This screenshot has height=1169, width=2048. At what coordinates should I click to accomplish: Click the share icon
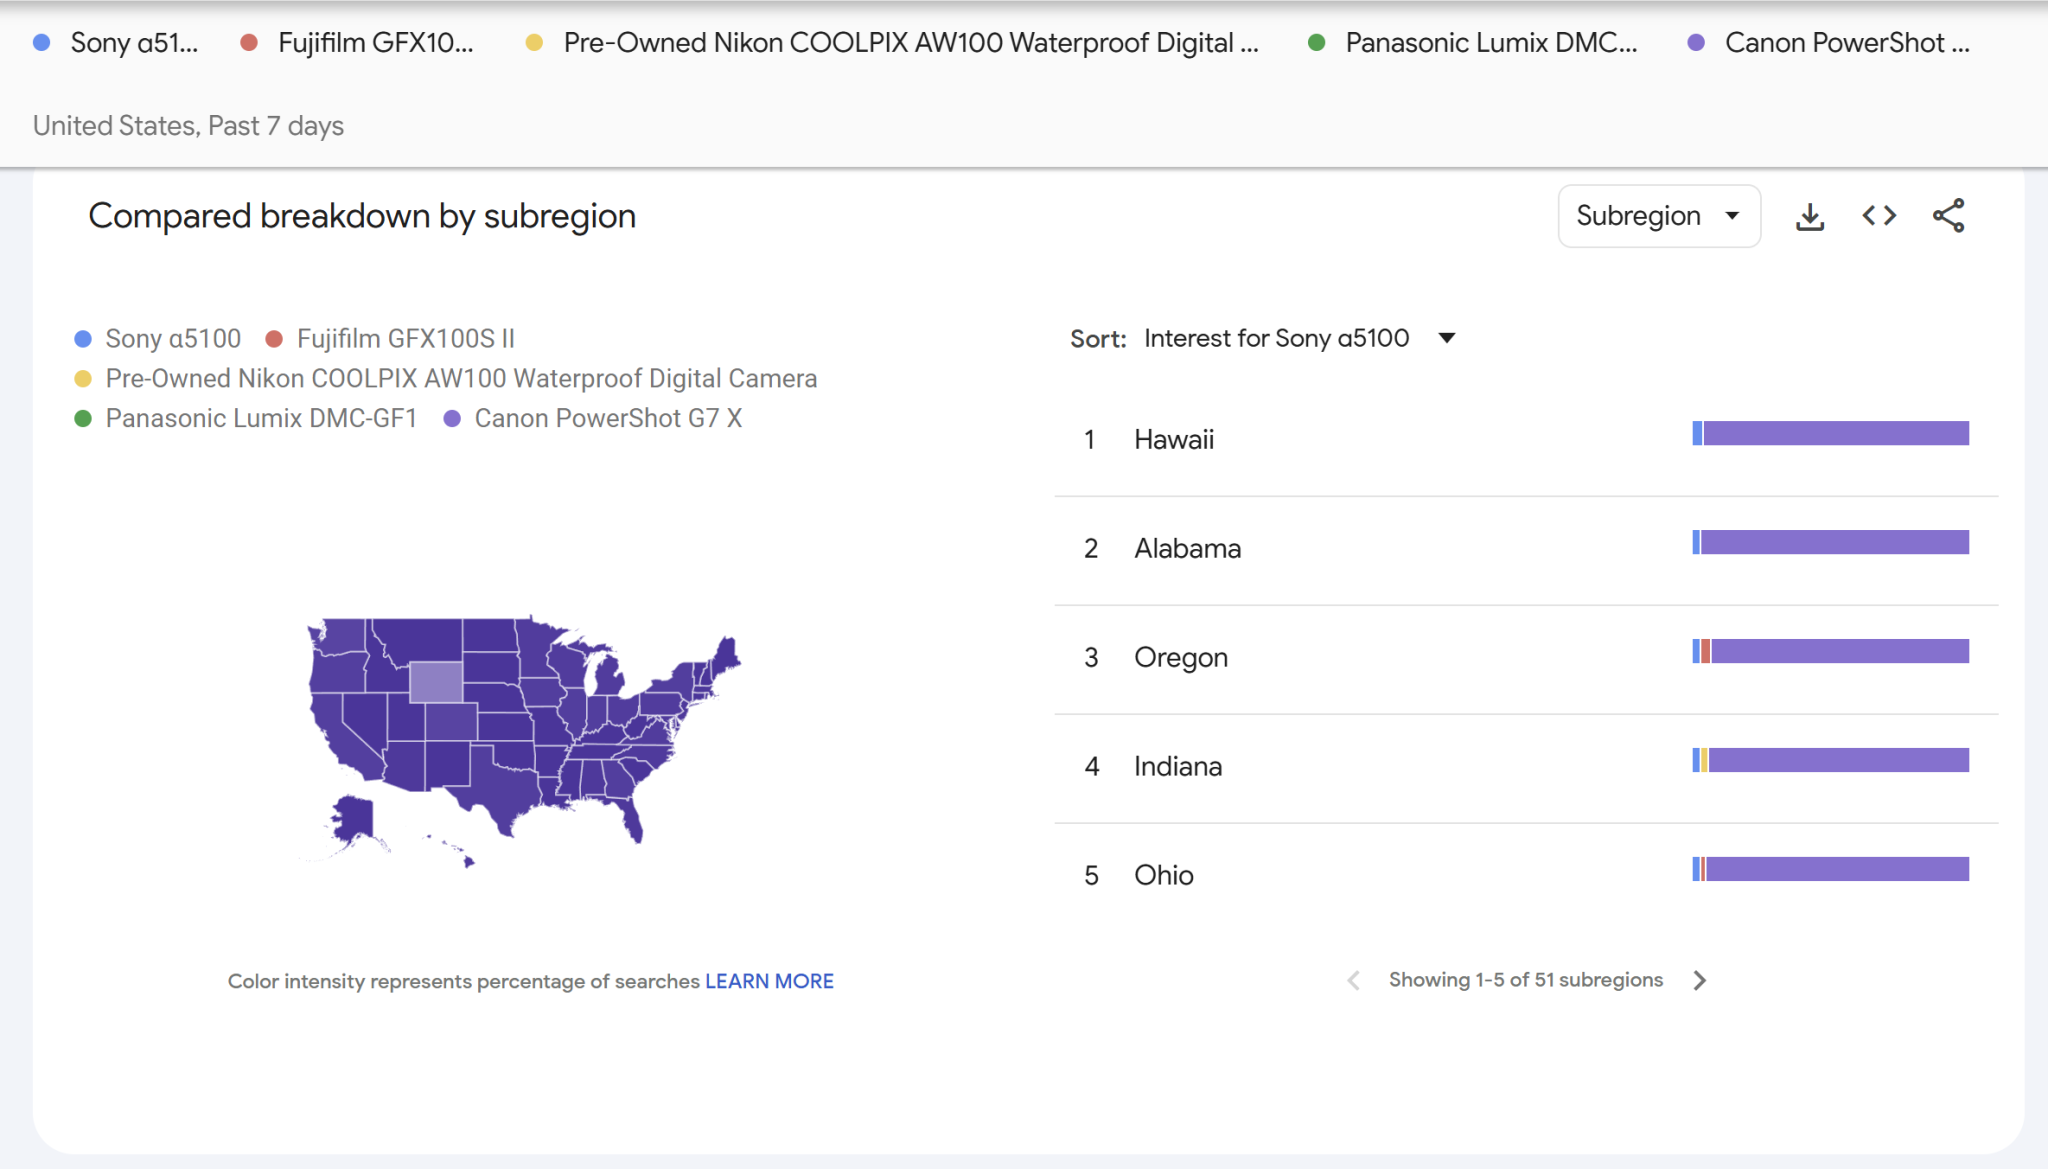[1949, 216]
